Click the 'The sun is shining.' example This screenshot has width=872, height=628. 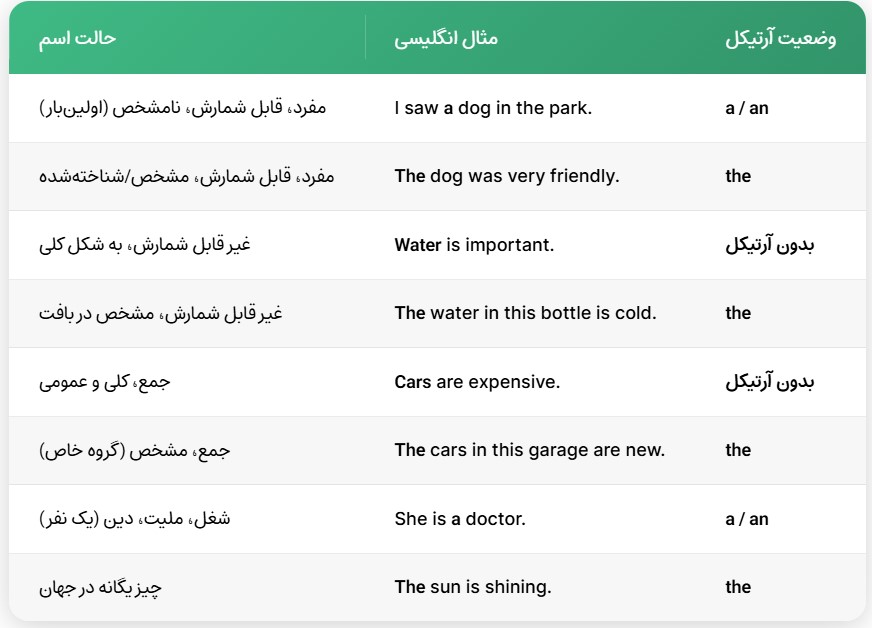tap(473, 587)
